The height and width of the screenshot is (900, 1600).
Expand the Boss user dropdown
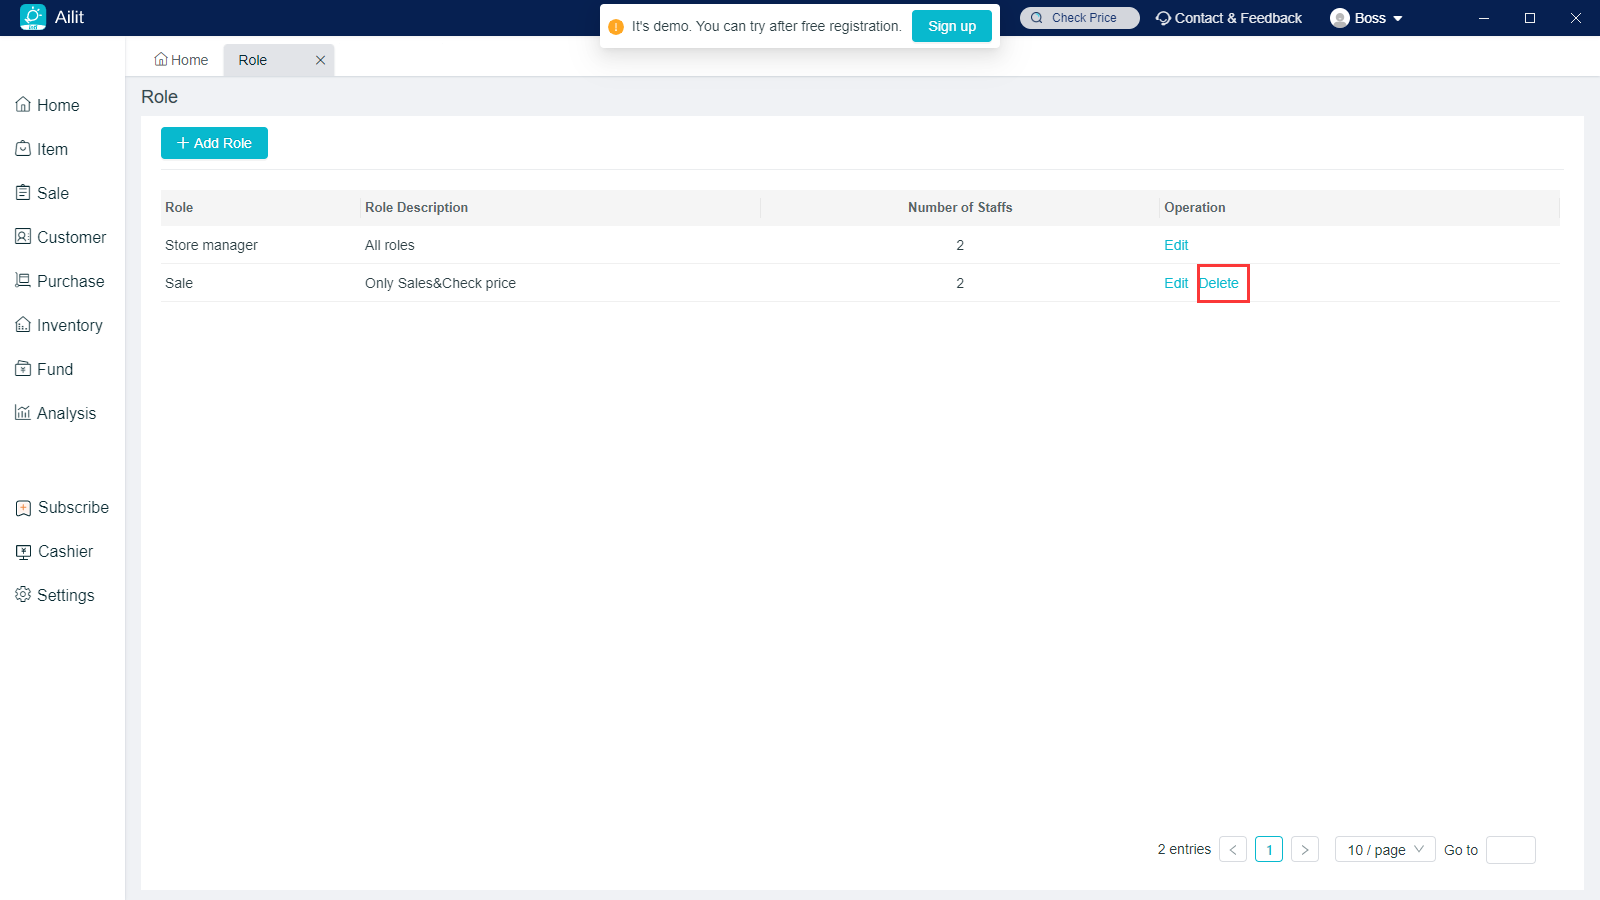[1368, 18]
